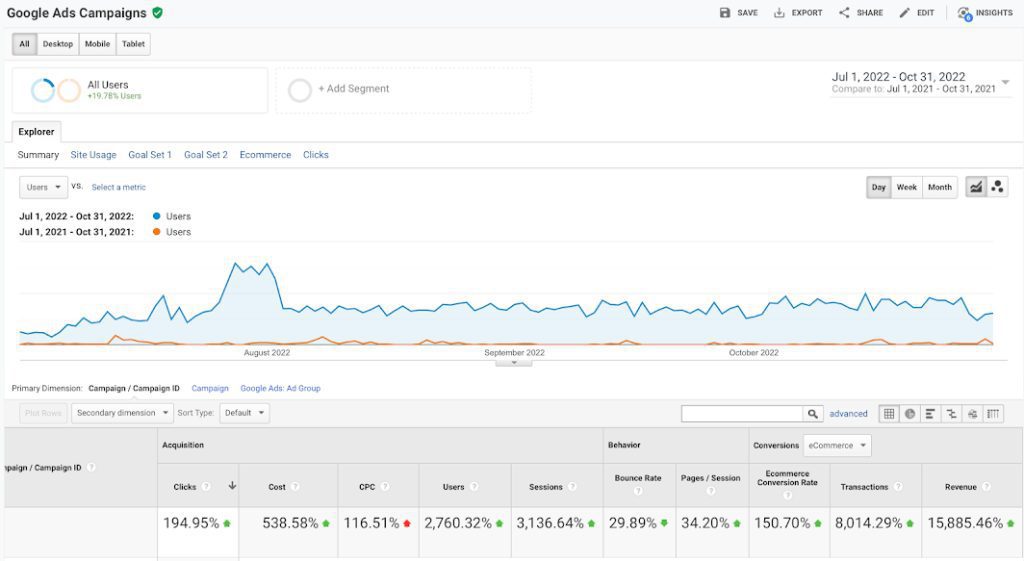
Task: Select the Mobile device filter
Action: (97, 44)
